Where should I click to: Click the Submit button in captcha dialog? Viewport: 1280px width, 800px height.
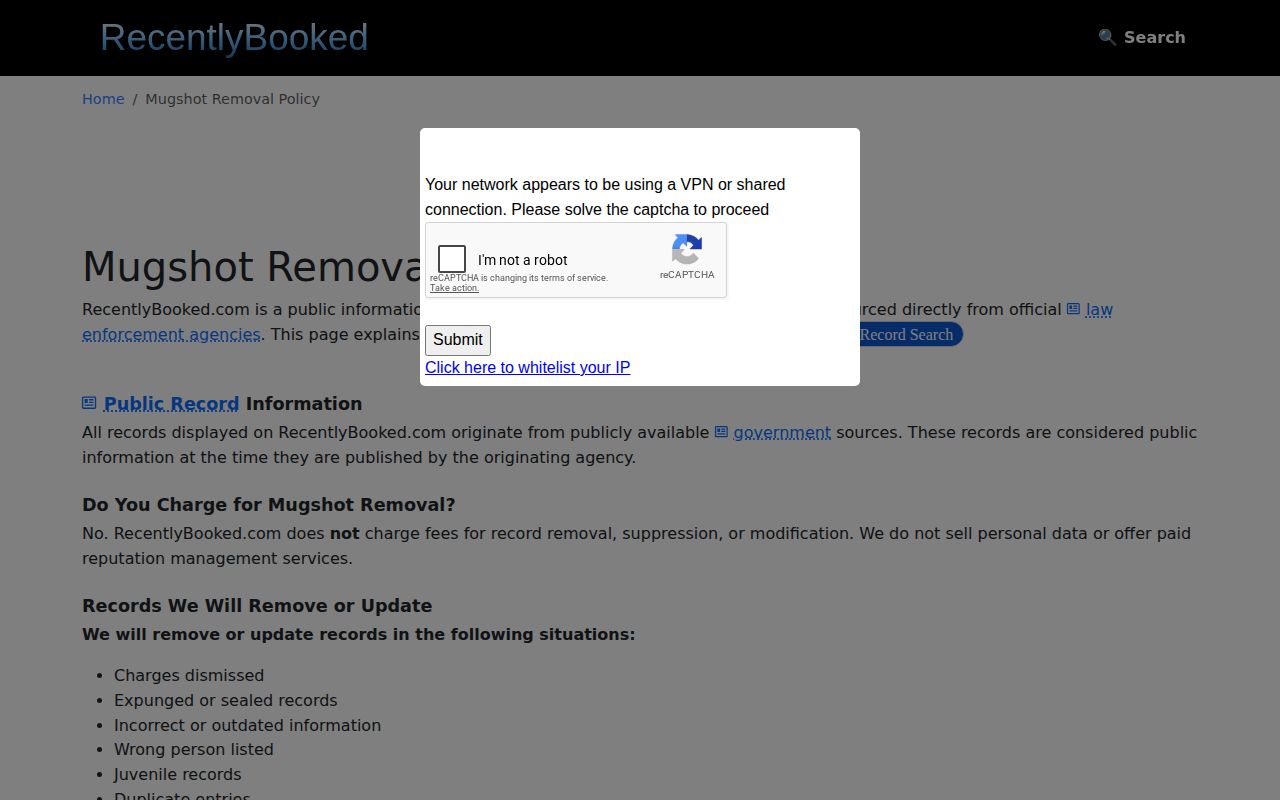[458, 340]
